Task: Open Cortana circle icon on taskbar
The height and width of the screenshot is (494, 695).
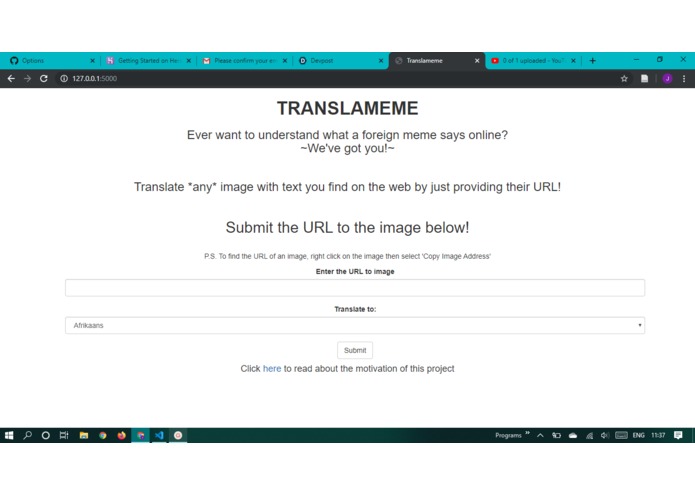Action: (x=45, y=436)
